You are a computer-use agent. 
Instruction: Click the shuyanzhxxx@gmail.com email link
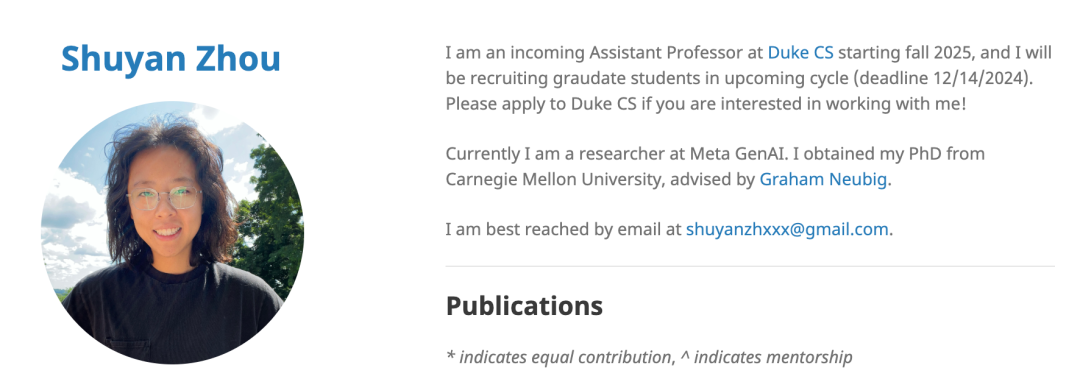click(x=787, y=229)
